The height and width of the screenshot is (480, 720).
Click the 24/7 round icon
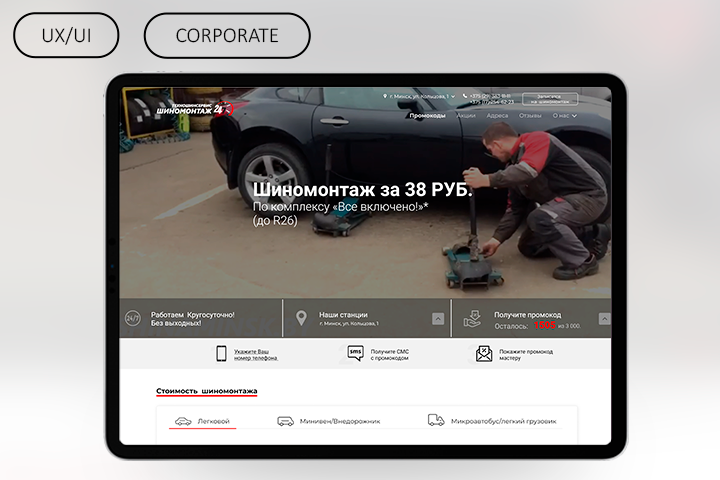133,318
